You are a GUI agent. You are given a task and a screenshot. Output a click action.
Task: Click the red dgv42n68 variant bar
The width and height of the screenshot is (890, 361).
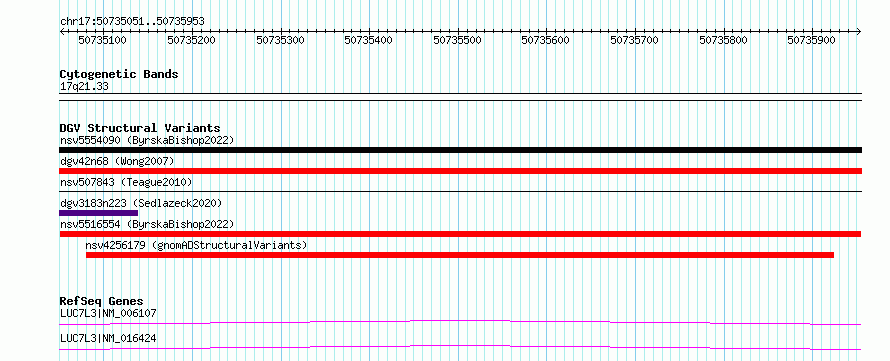click(460, 171)
